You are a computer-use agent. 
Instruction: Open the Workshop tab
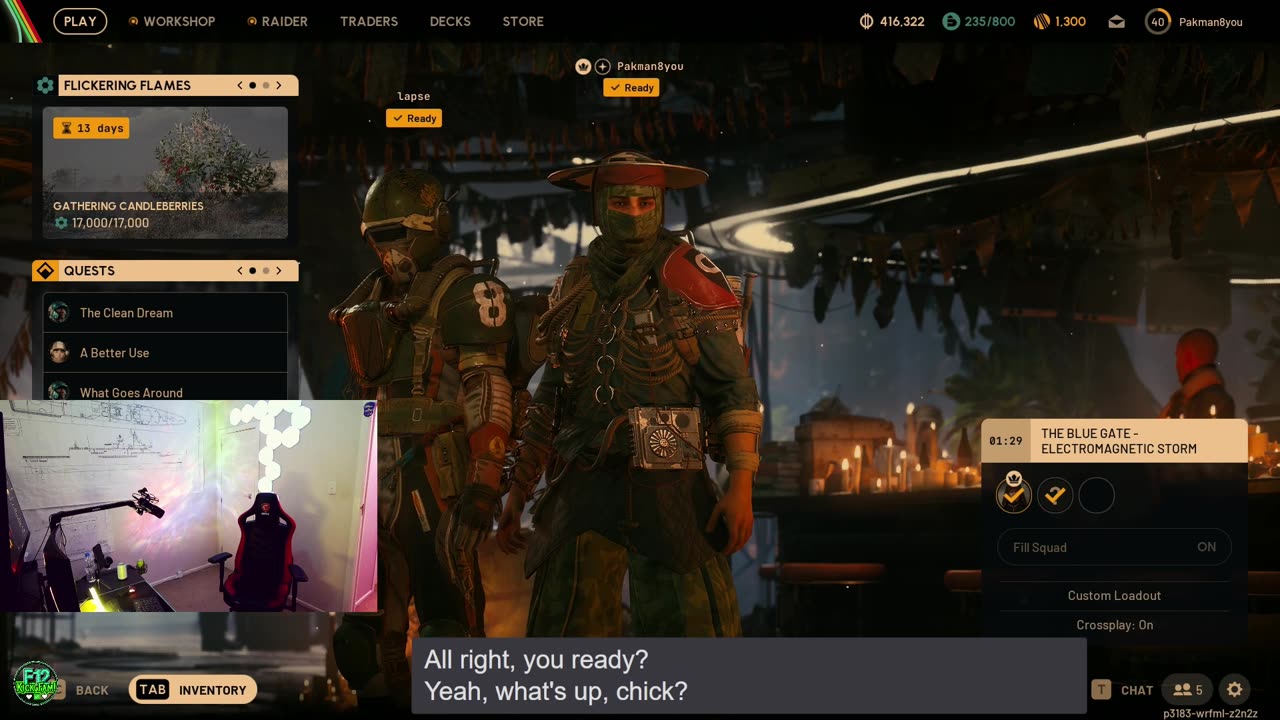click(x=172, y=21)
